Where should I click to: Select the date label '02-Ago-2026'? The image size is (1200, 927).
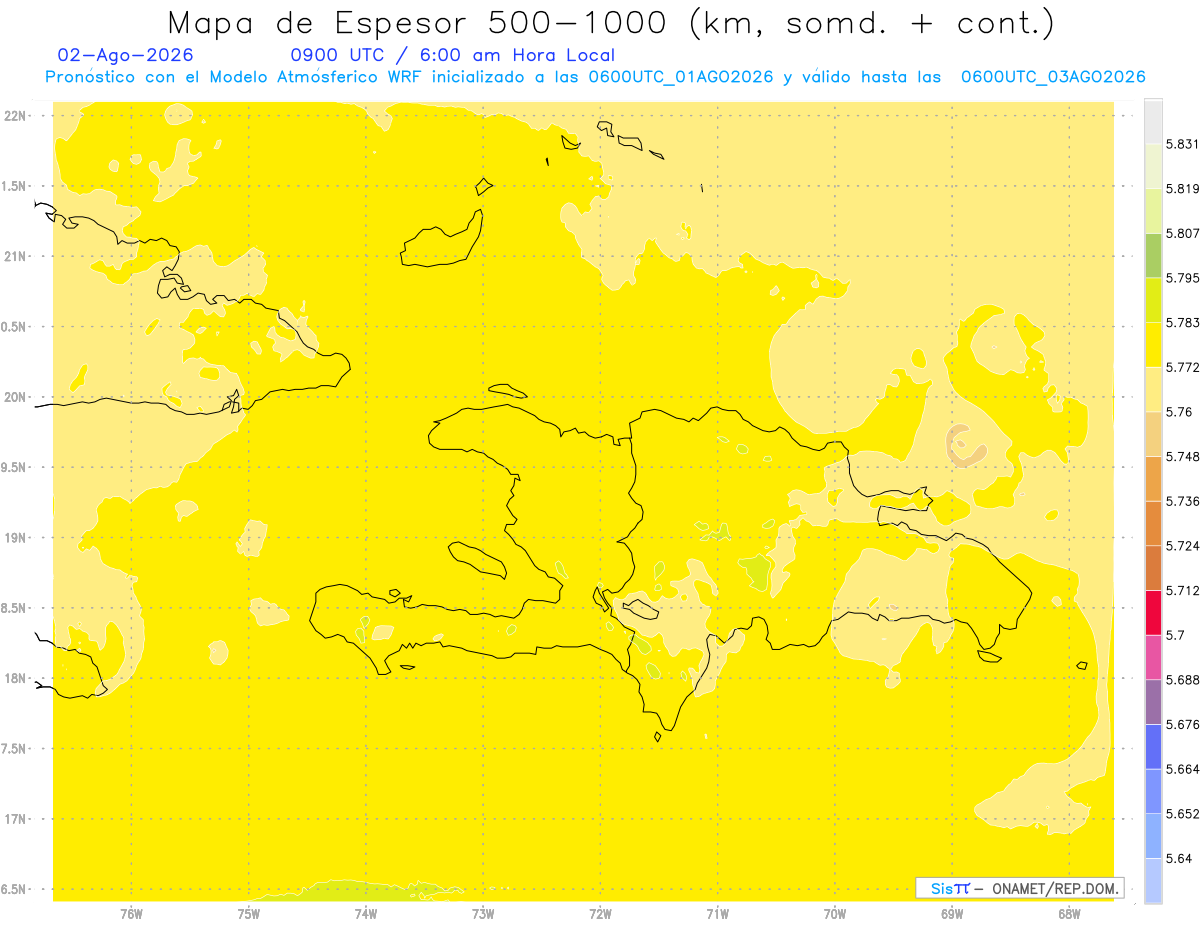[126, 55]
